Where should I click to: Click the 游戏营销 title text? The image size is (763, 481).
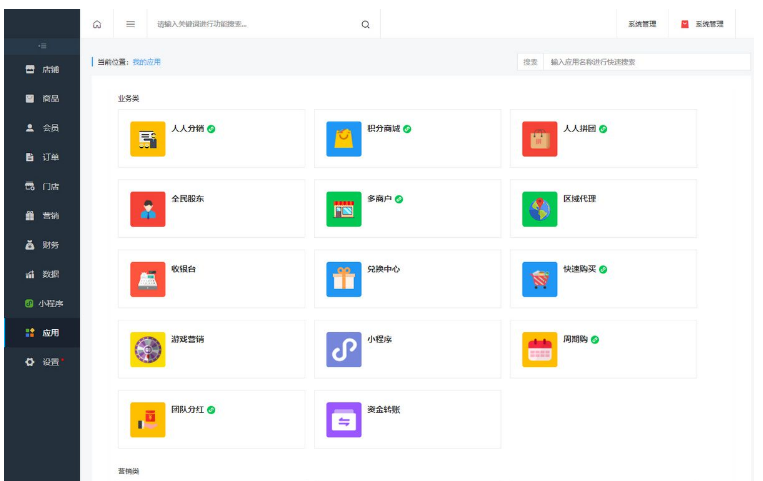(x=187, y=339)
